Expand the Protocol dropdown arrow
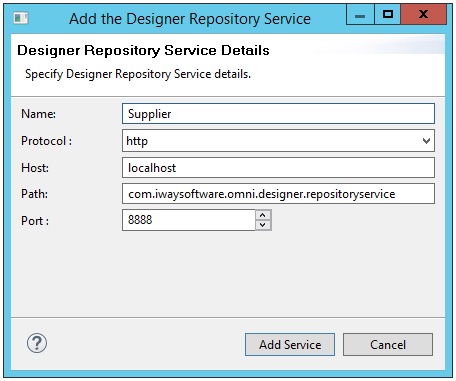Screen dimensions: 456x381 click(x=426, y=141)
